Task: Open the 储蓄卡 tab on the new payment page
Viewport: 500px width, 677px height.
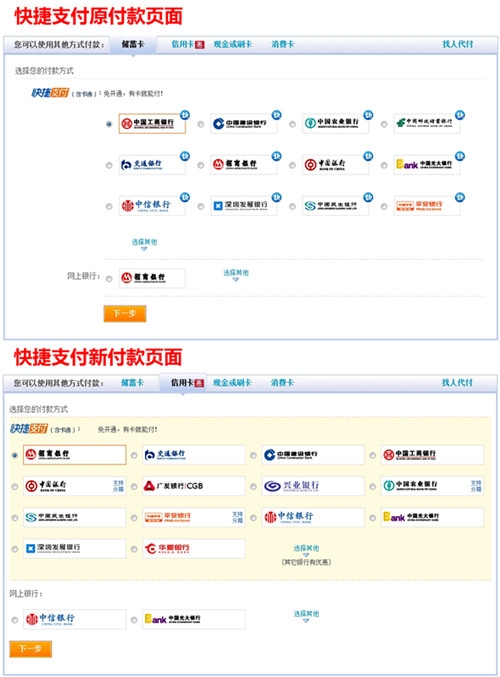Action: pyautogui.click(x=132, y=383)
